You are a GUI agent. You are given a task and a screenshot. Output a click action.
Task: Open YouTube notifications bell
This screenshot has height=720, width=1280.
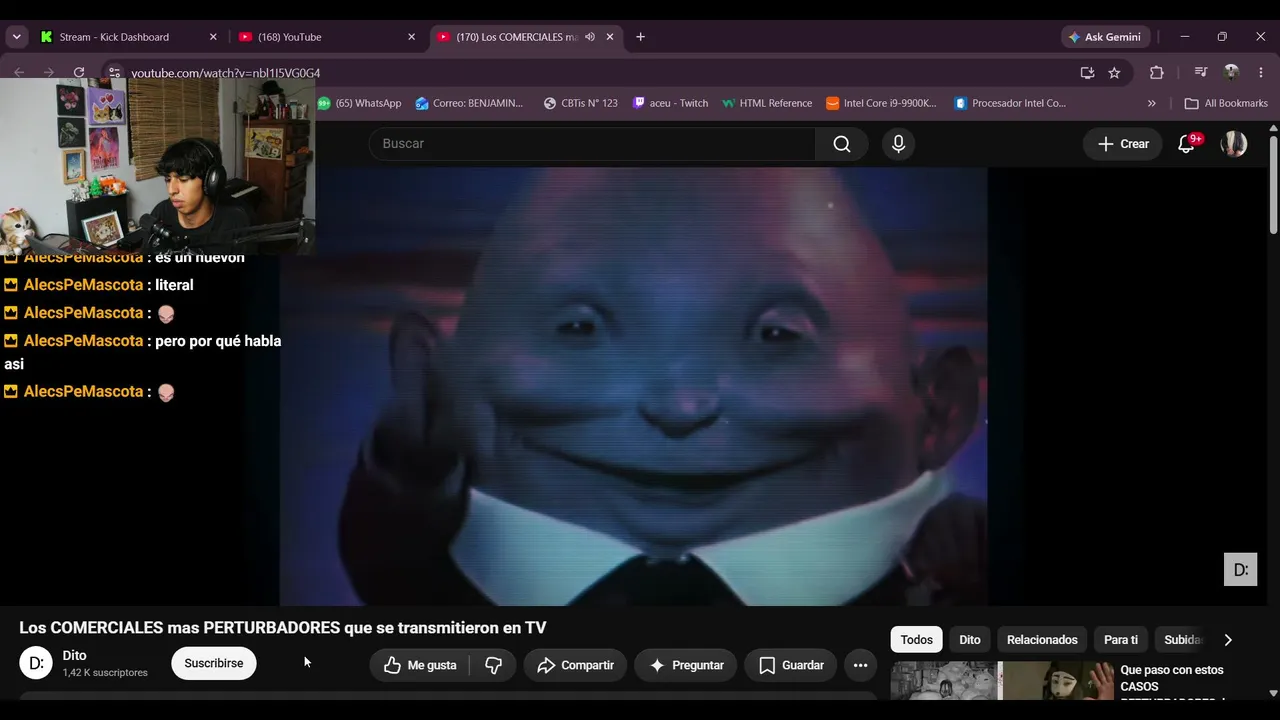pyautogui.click(x=1187, y=144)
